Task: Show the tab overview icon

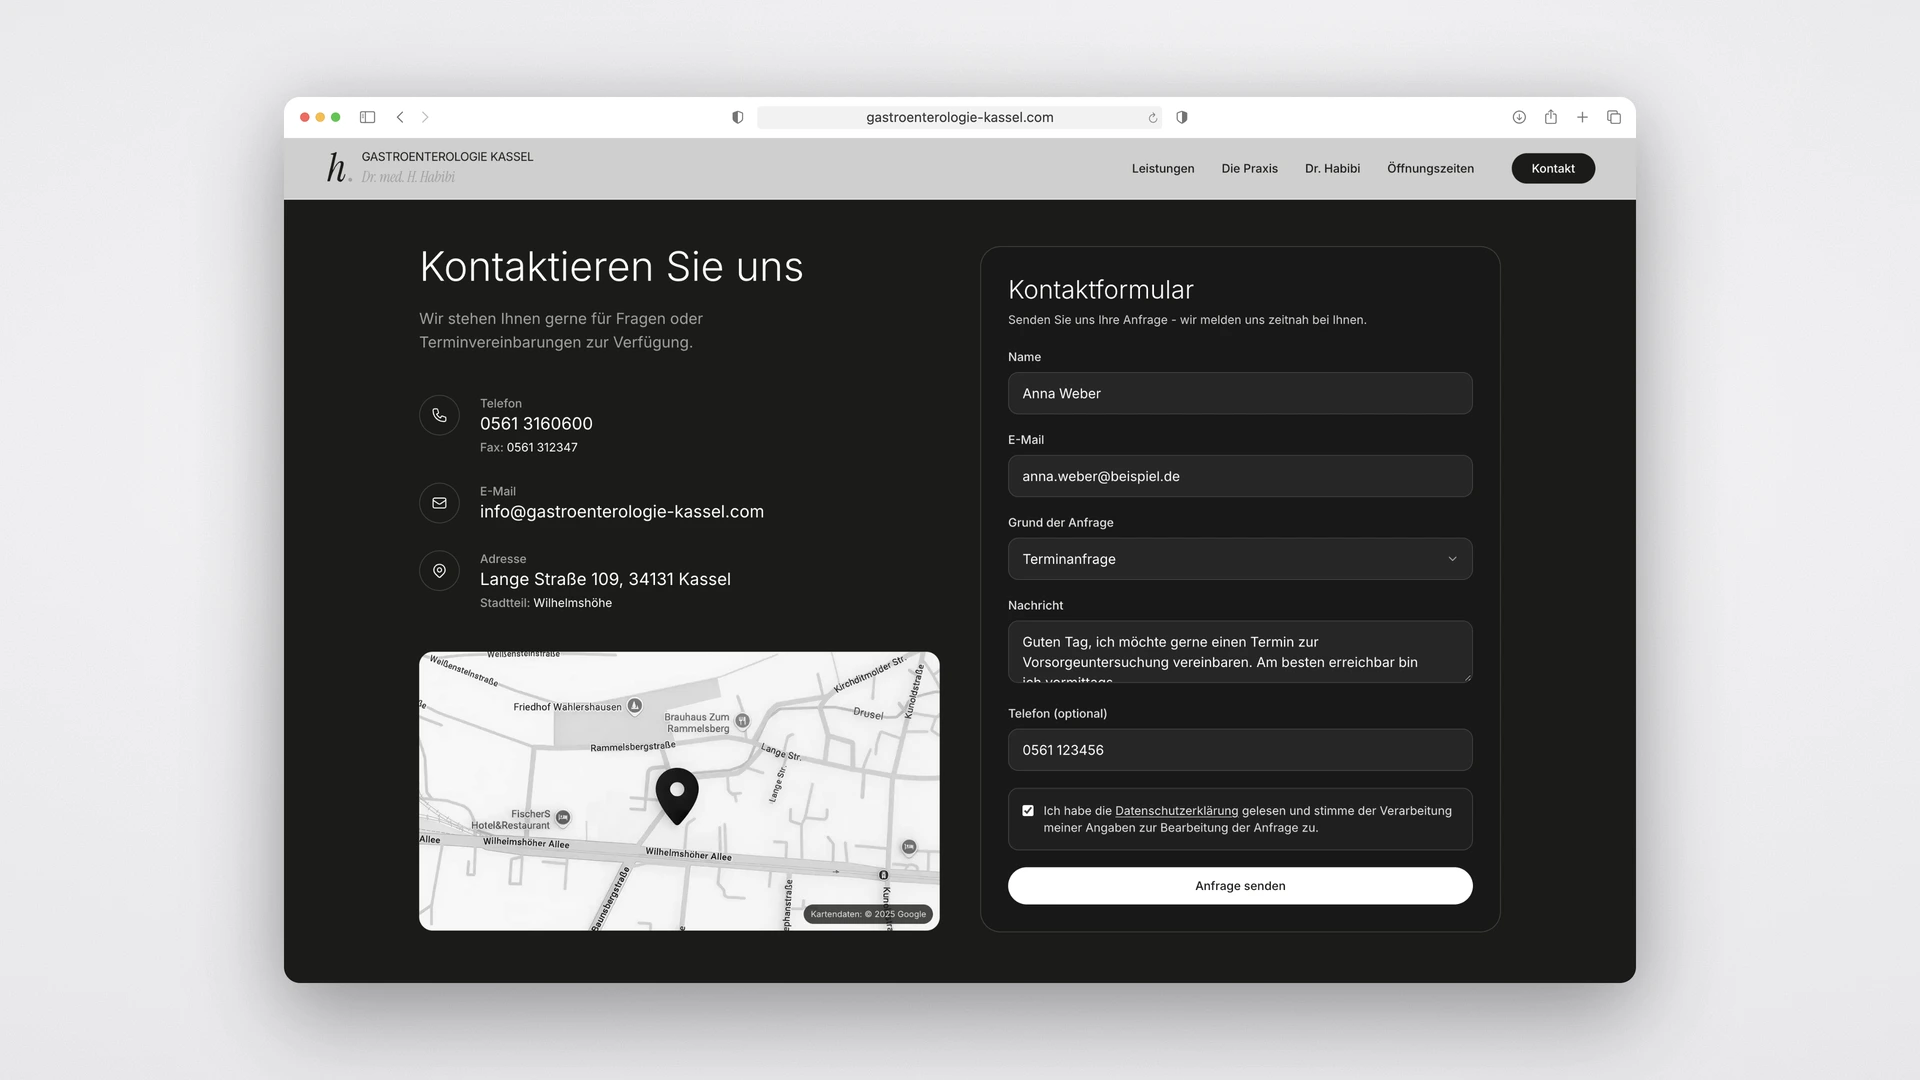Action: [1614, 117]
